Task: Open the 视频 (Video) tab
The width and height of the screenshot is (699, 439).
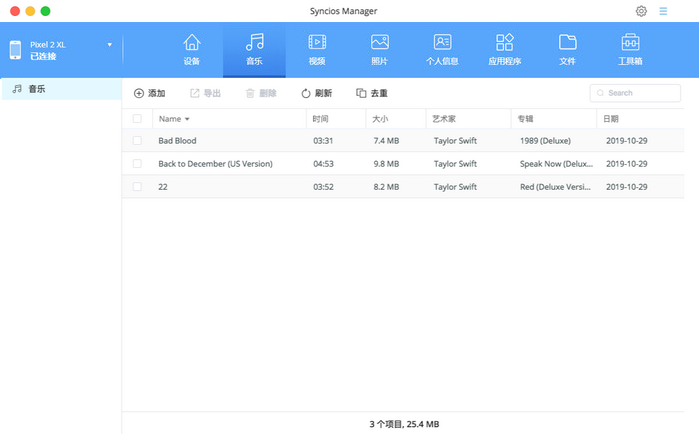Action: 317,50
